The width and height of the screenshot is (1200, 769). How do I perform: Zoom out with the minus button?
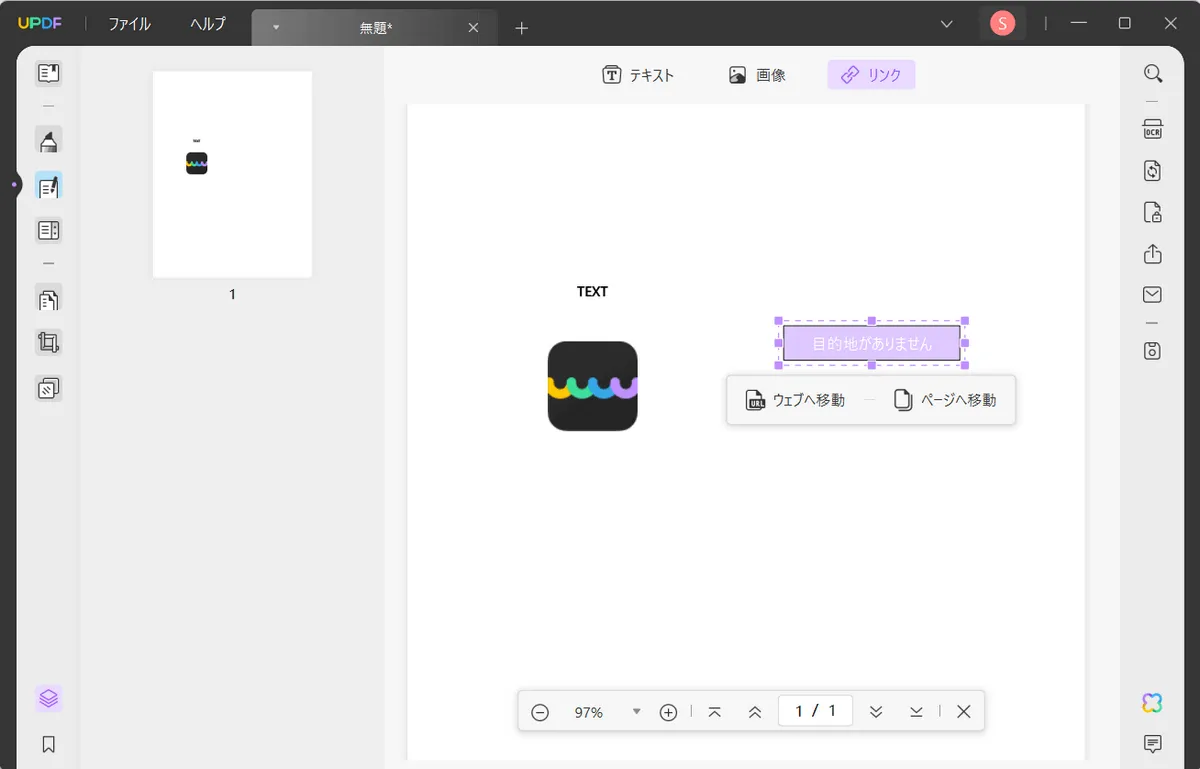[540, 712]
